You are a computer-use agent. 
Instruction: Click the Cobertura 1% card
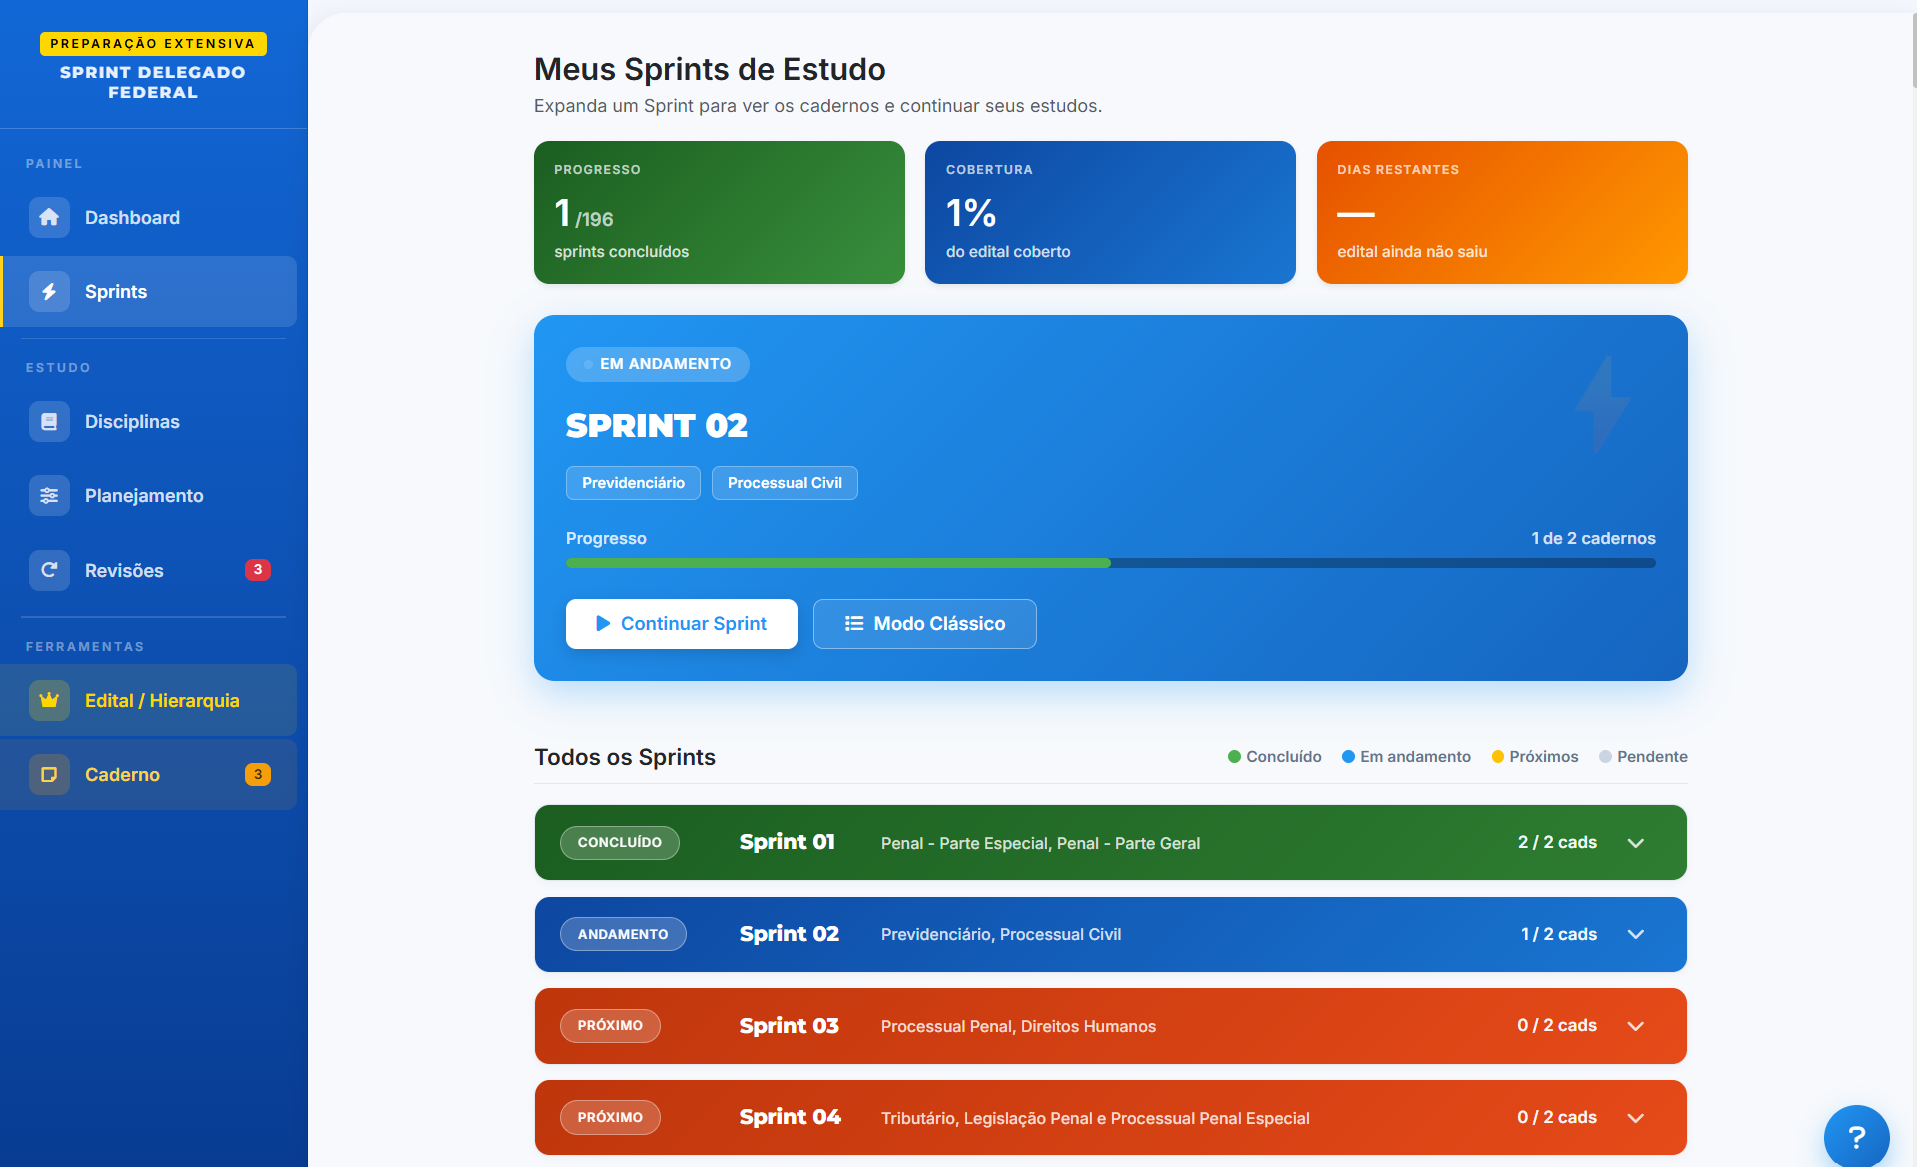pyautogui.click(x=1110, y=212)
